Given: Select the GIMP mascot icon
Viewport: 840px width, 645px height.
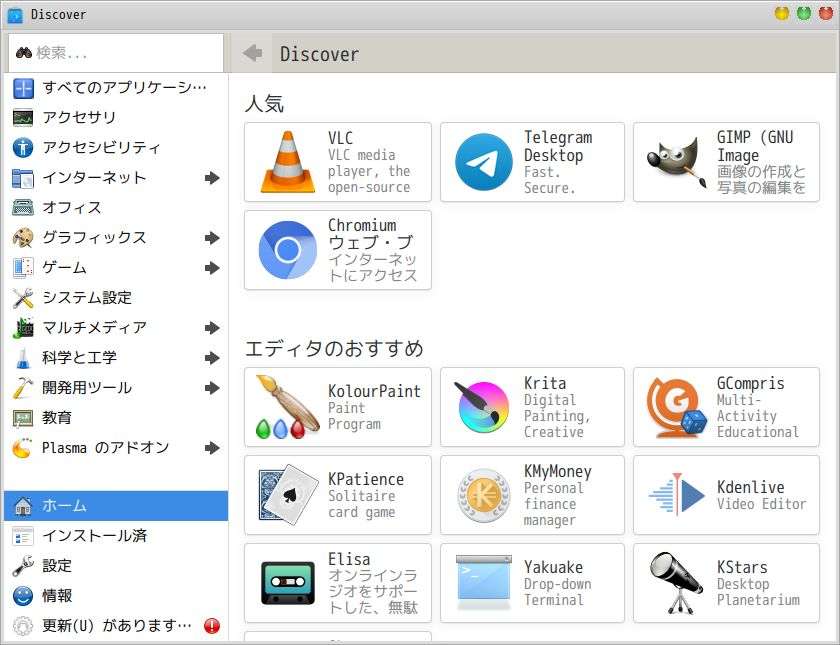Looking at the screenshot, I should [676, 162].
